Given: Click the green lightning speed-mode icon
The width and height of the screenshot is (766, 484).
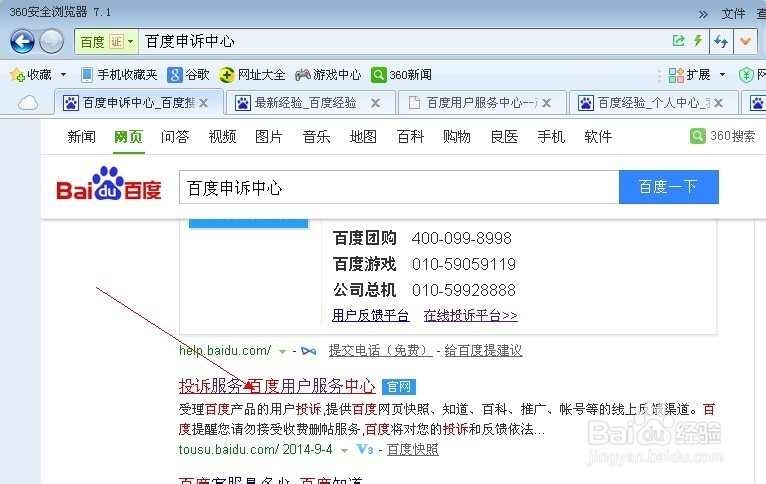Looking at the screenshot, I should pyautogui.click(x=698, y=41).
